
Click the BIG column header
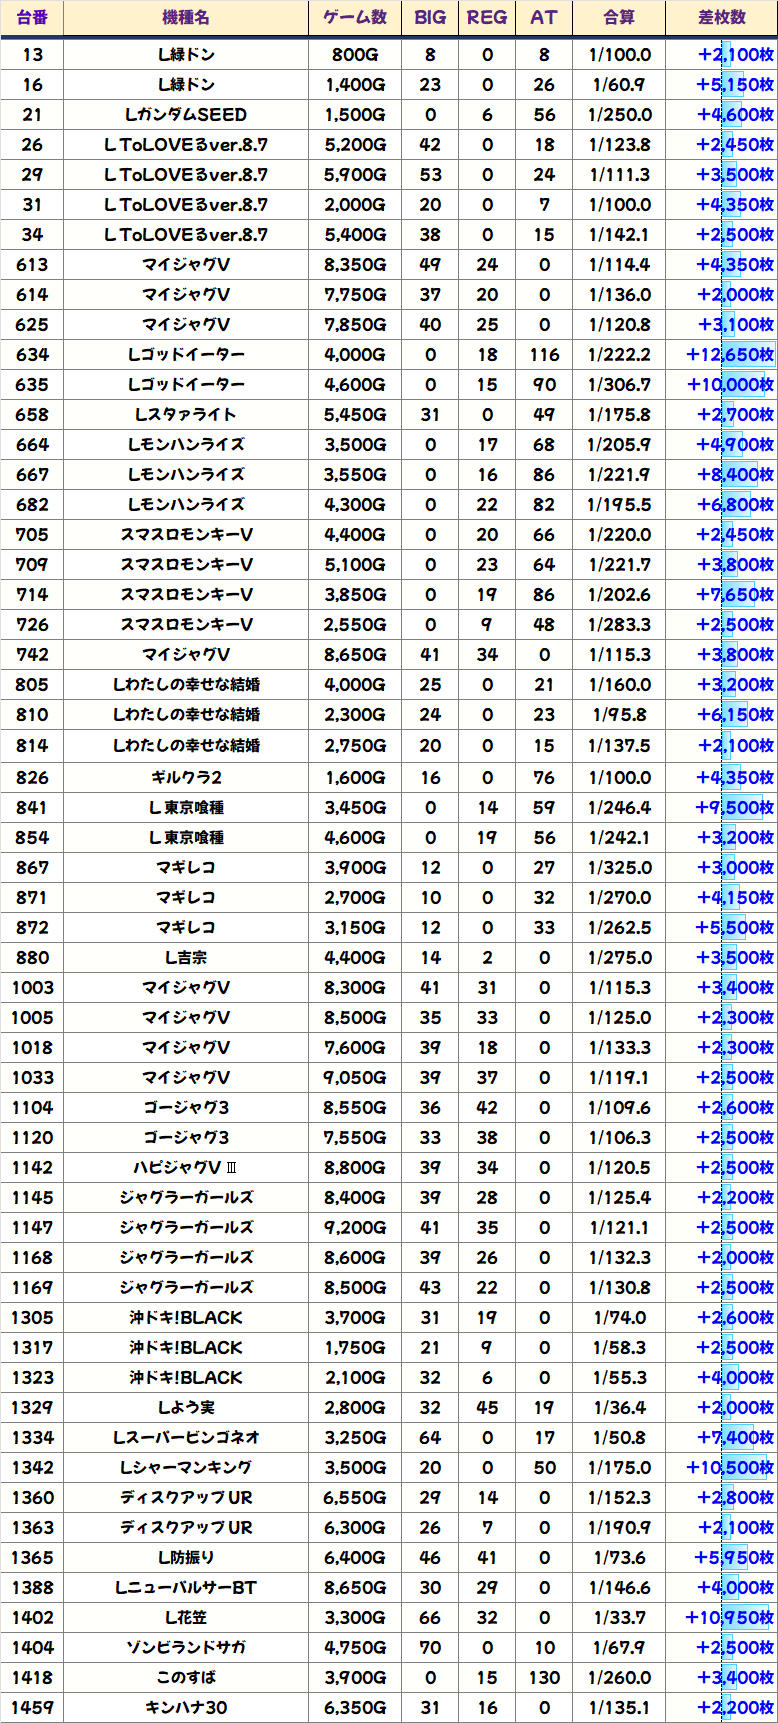click(430, 18)
